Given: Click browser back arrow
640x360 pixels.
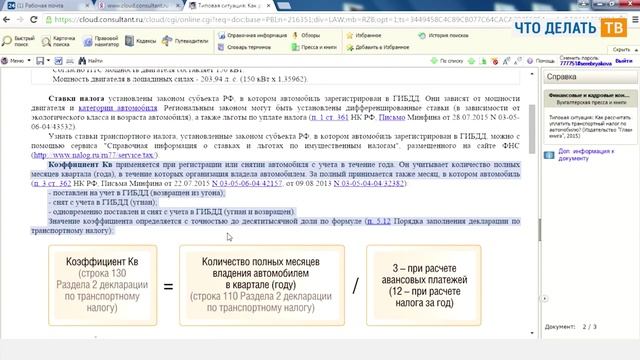Looking at the screenshot, I should point(7,19).
